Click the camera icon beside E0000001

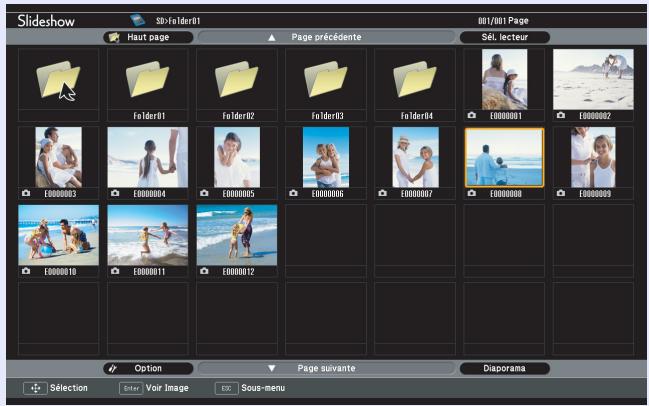(471, 115)
